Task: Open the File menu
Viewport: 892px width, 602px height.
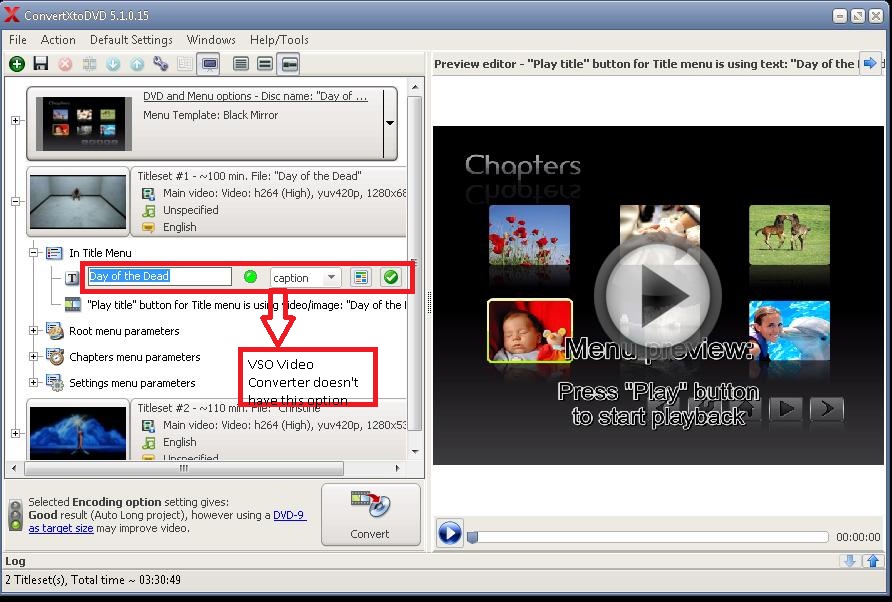Action: [x=18, y=40]
